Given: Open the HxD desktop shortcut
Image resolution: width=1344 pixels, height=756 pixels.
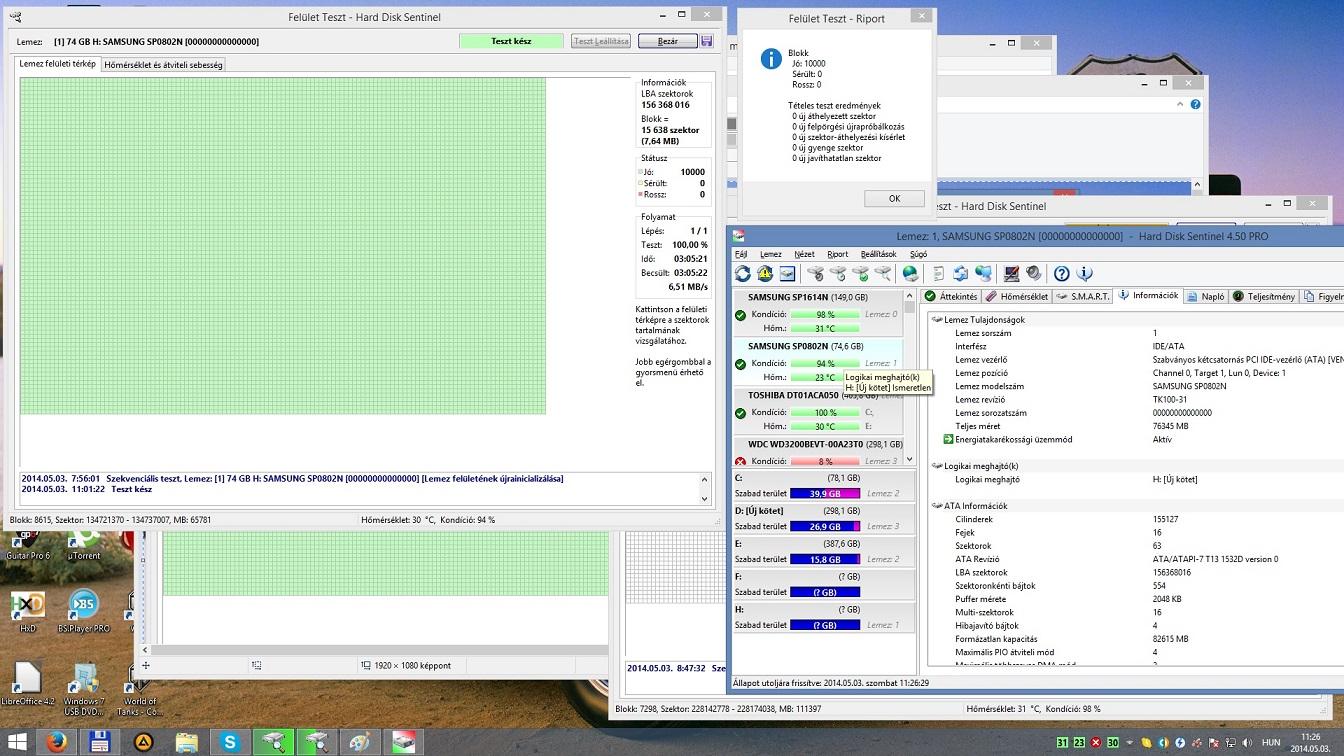Looking at the screenshot, I should click(x=27, y=610).
